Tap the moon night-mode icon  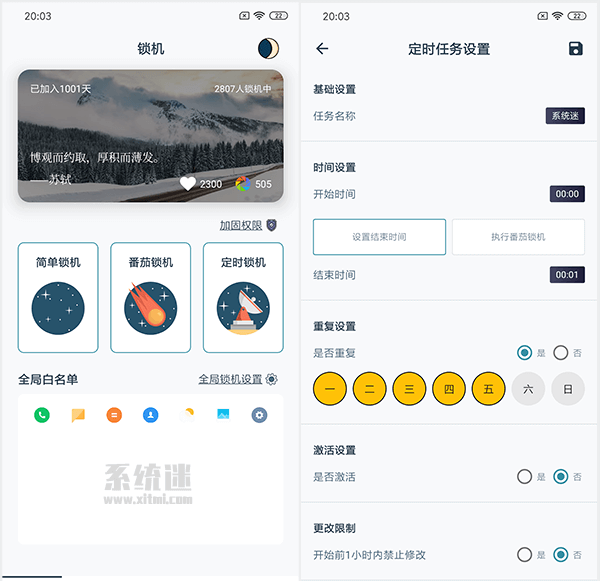click(x=267, y=48)
